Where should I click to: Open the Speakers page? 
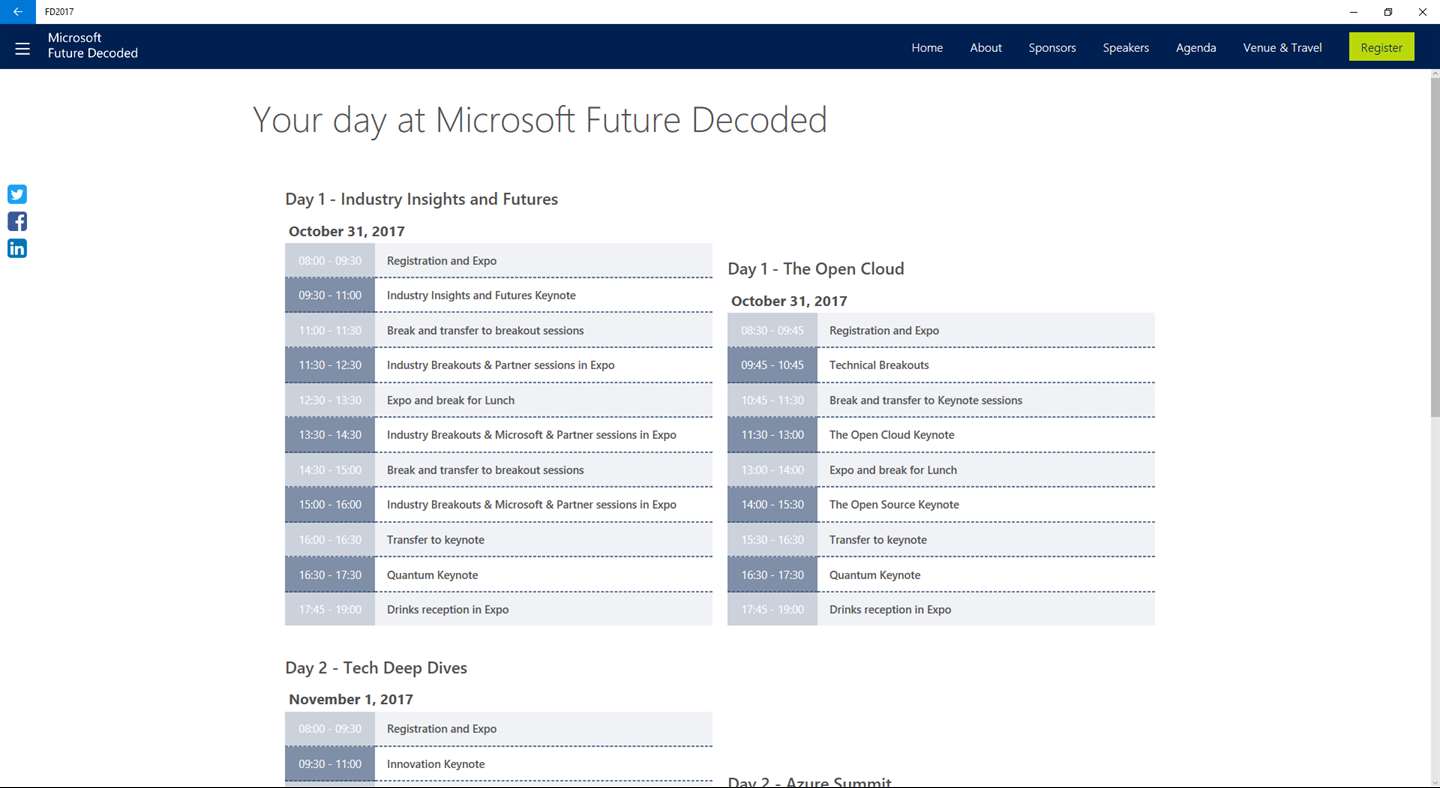pos(1125,48)
